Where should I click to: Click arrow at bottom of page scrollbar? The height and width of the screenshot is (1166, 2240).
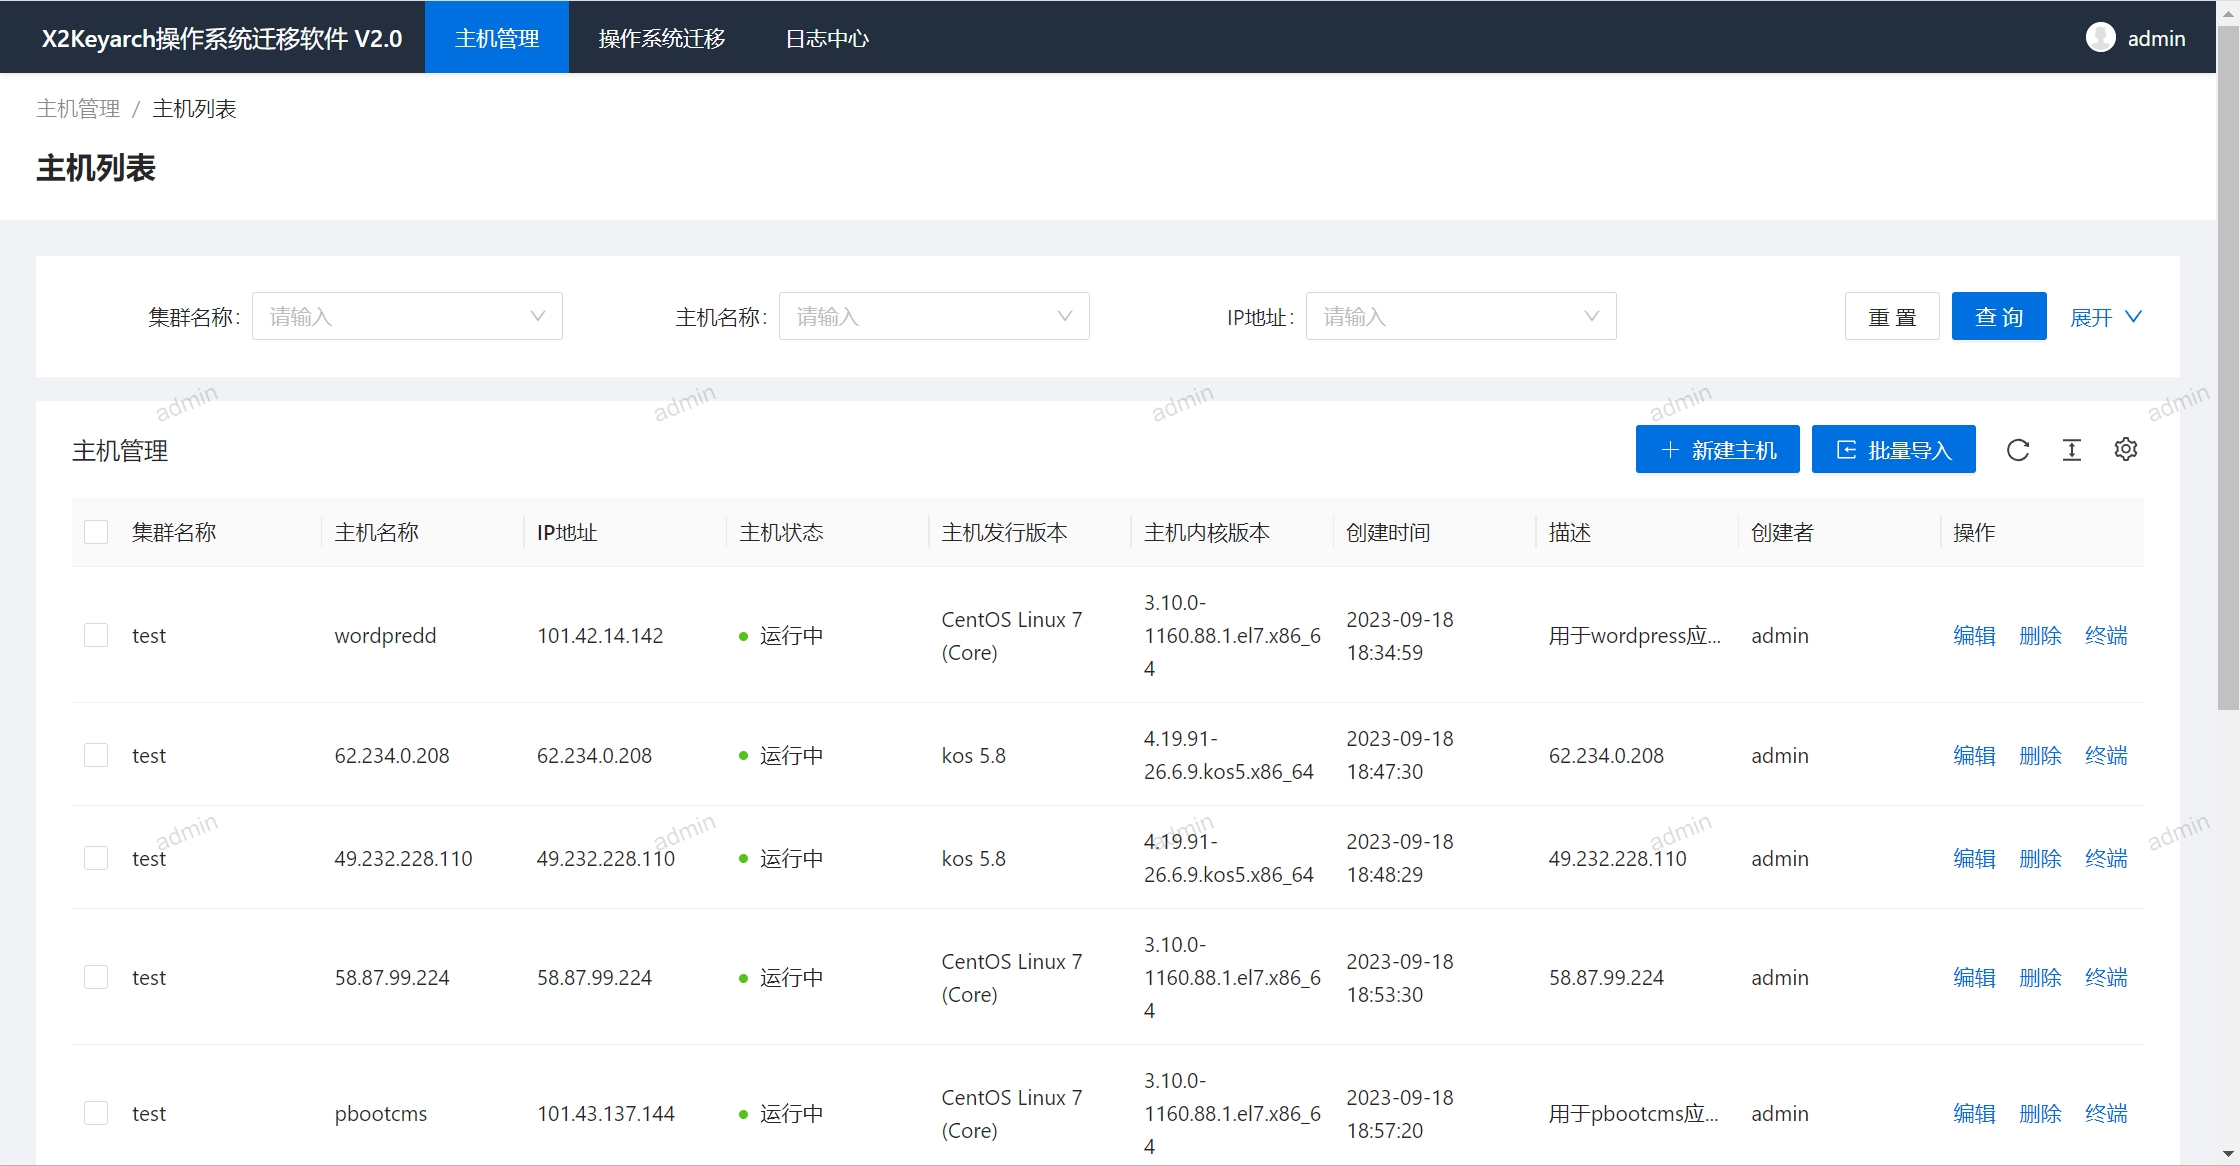coord(2228,1155)
